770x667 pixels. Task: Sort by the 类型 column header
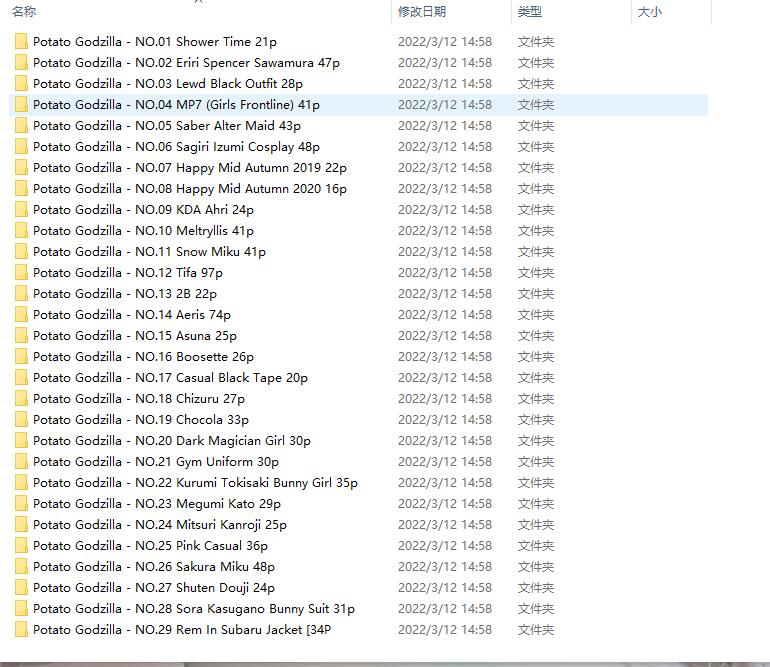point(530,11)
